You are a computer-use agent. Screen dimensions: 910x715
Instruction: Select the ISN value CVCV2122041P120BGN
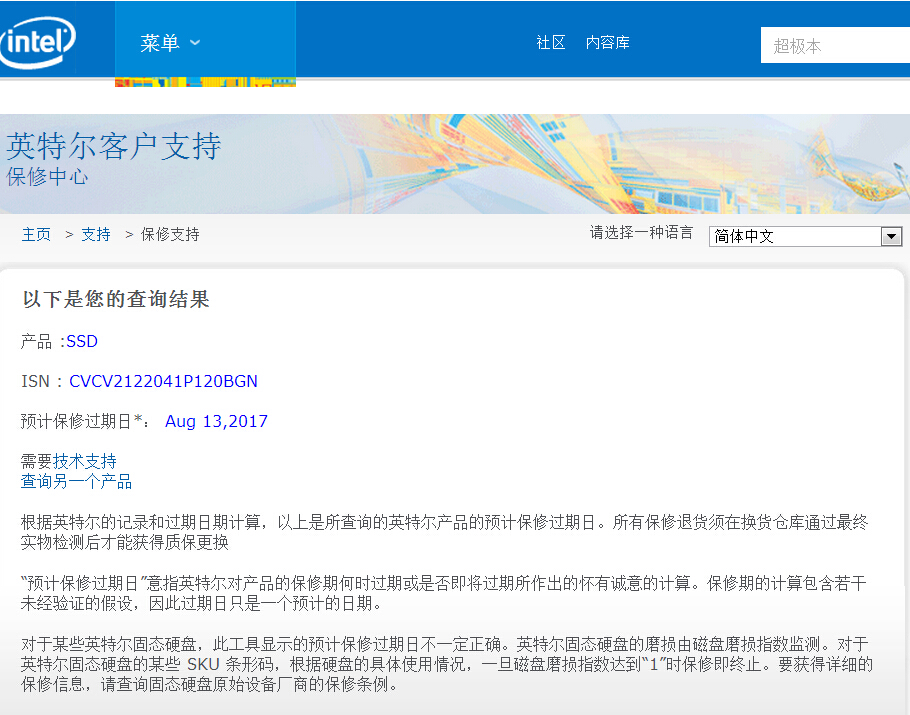[163, 381]
